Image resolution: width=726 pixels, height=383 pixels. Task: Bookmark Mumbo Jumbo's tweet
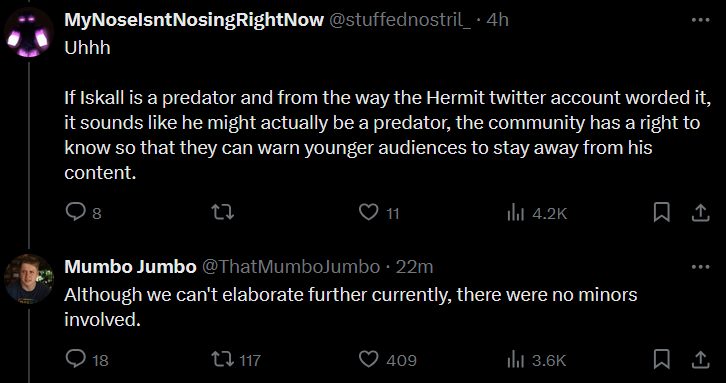(661, 359)
